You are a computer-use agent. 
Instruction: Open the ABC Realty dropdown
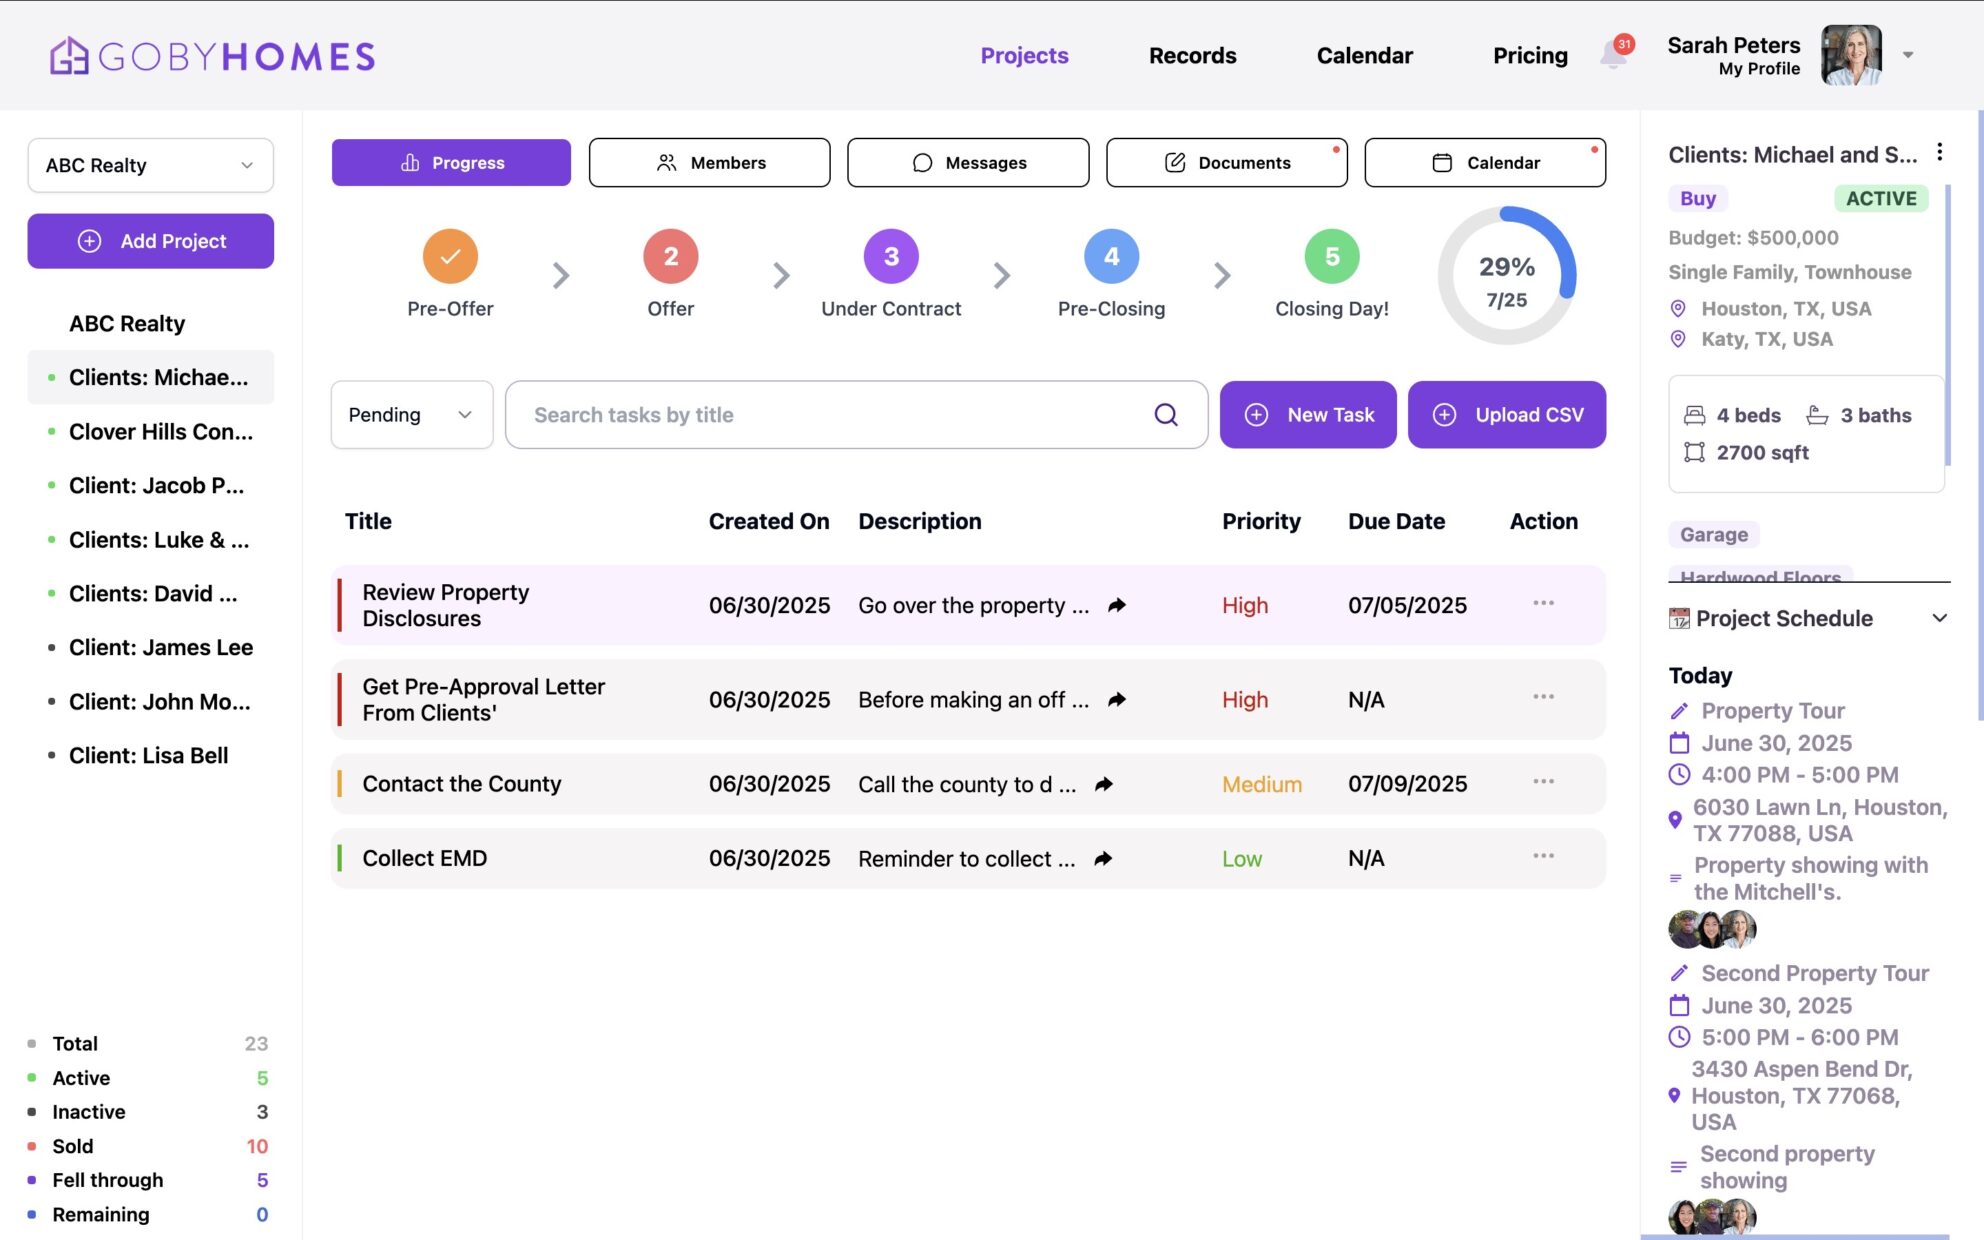150,165
